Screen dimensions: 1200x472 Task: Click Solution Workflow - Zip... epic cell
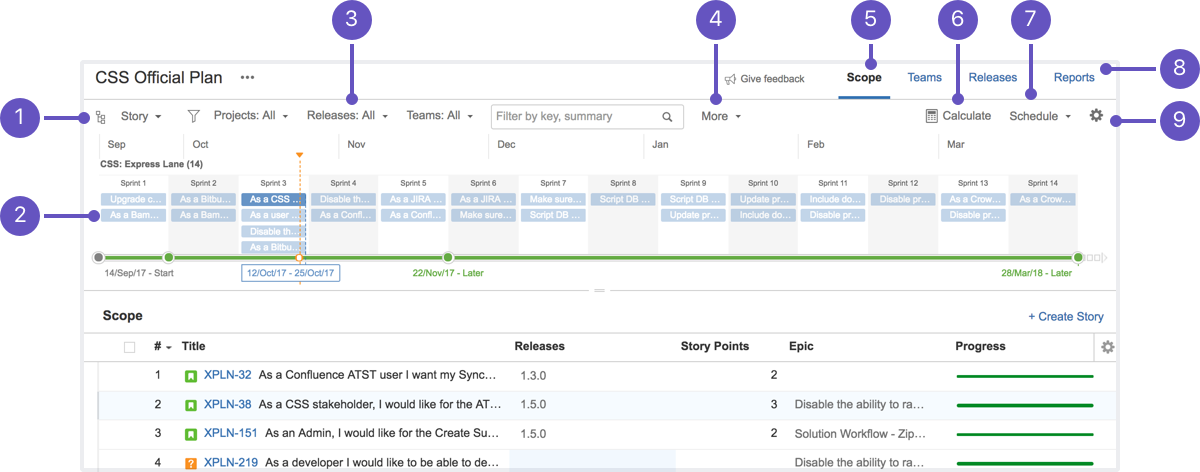click(x=860, y=434)
